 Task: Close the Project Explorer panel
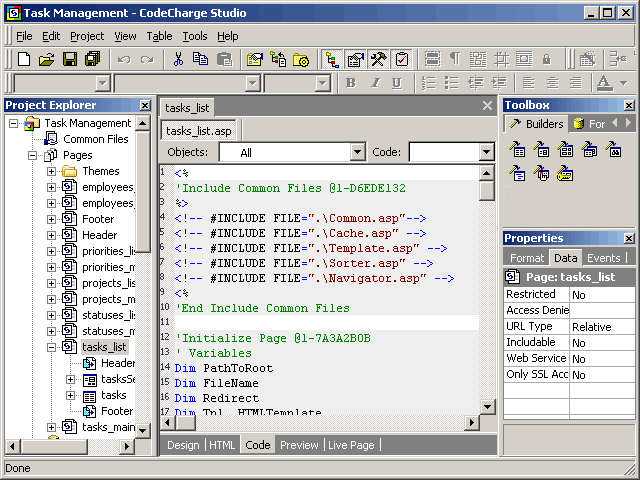[145, 105]
